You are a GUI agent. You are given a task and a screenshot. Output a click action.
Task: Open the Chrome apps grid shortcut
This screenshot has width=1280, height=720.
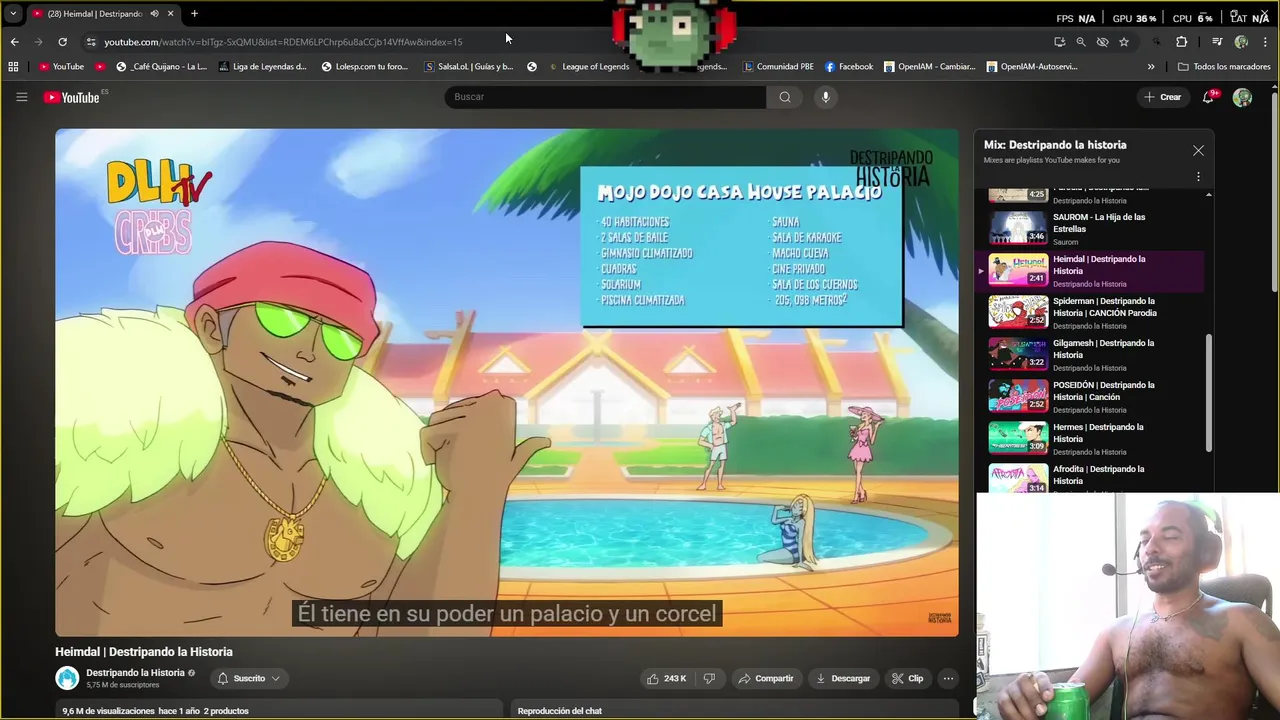13,67
